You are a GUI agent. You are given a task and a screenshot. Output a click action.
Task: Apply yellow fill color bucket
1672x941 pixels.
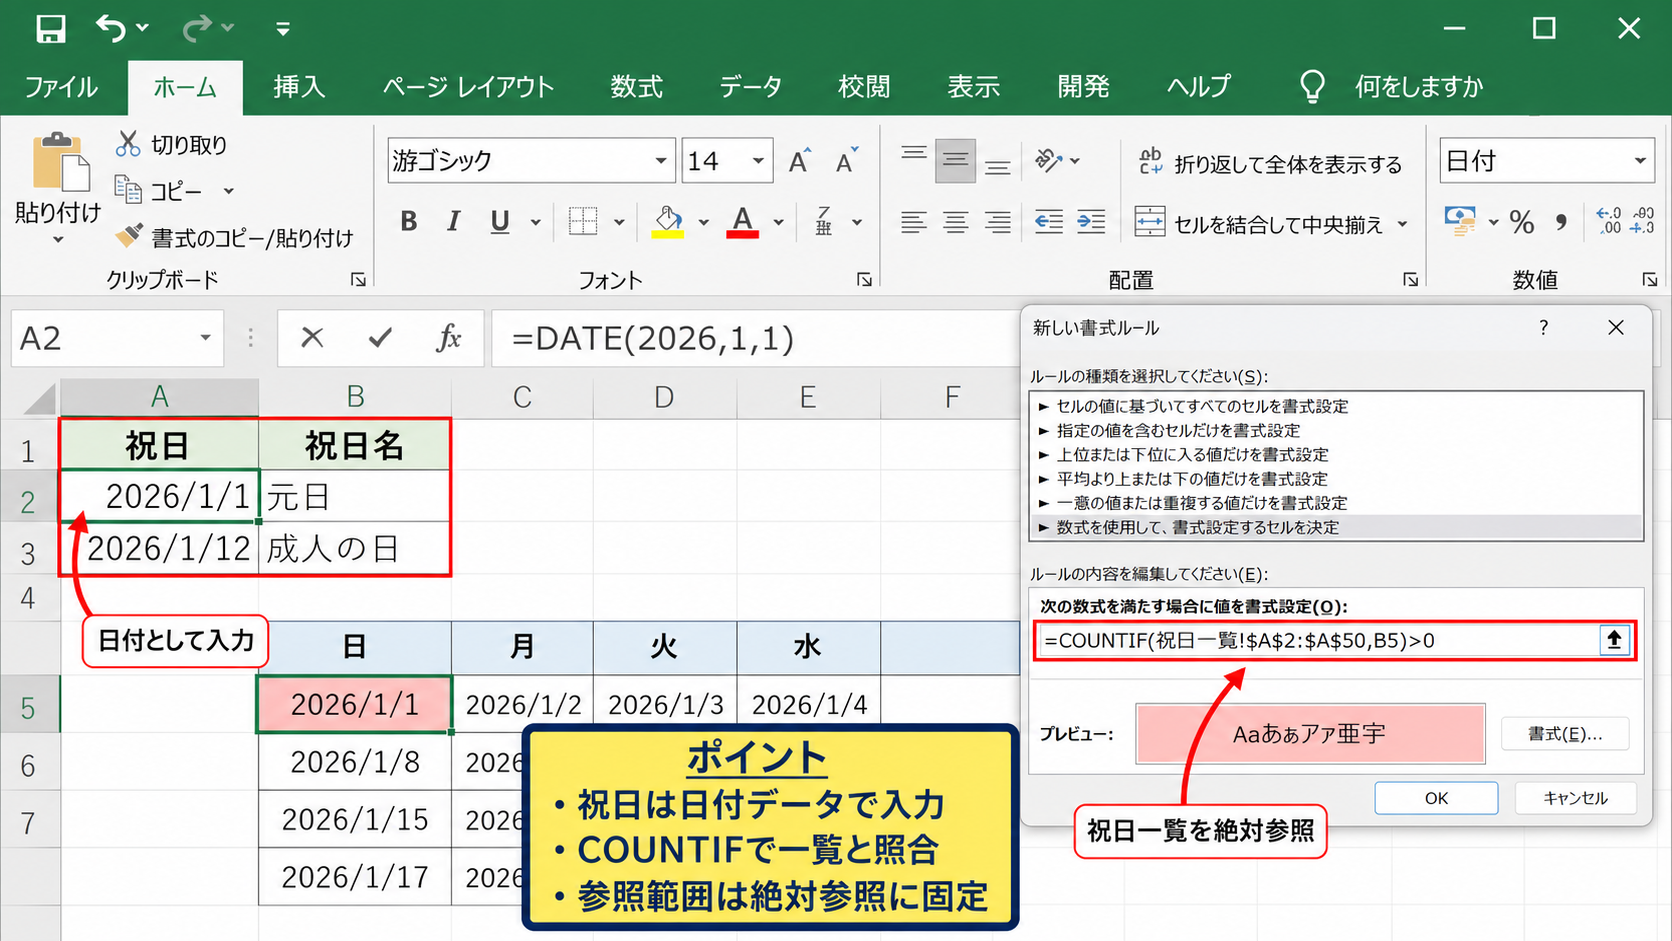click(x=668, y=222)
